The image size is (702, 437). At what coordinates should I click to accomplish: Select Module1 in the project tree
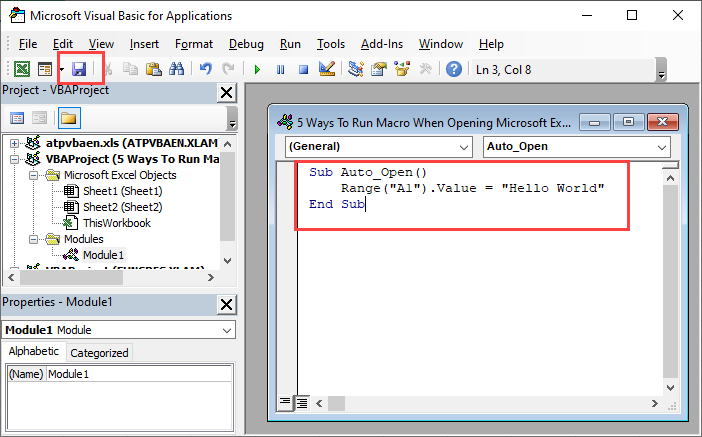[103, 255]
